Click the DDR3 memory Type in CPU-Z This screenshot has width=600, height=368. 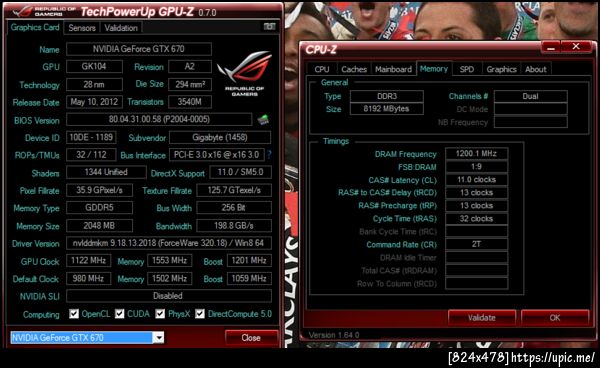[387, 96]
